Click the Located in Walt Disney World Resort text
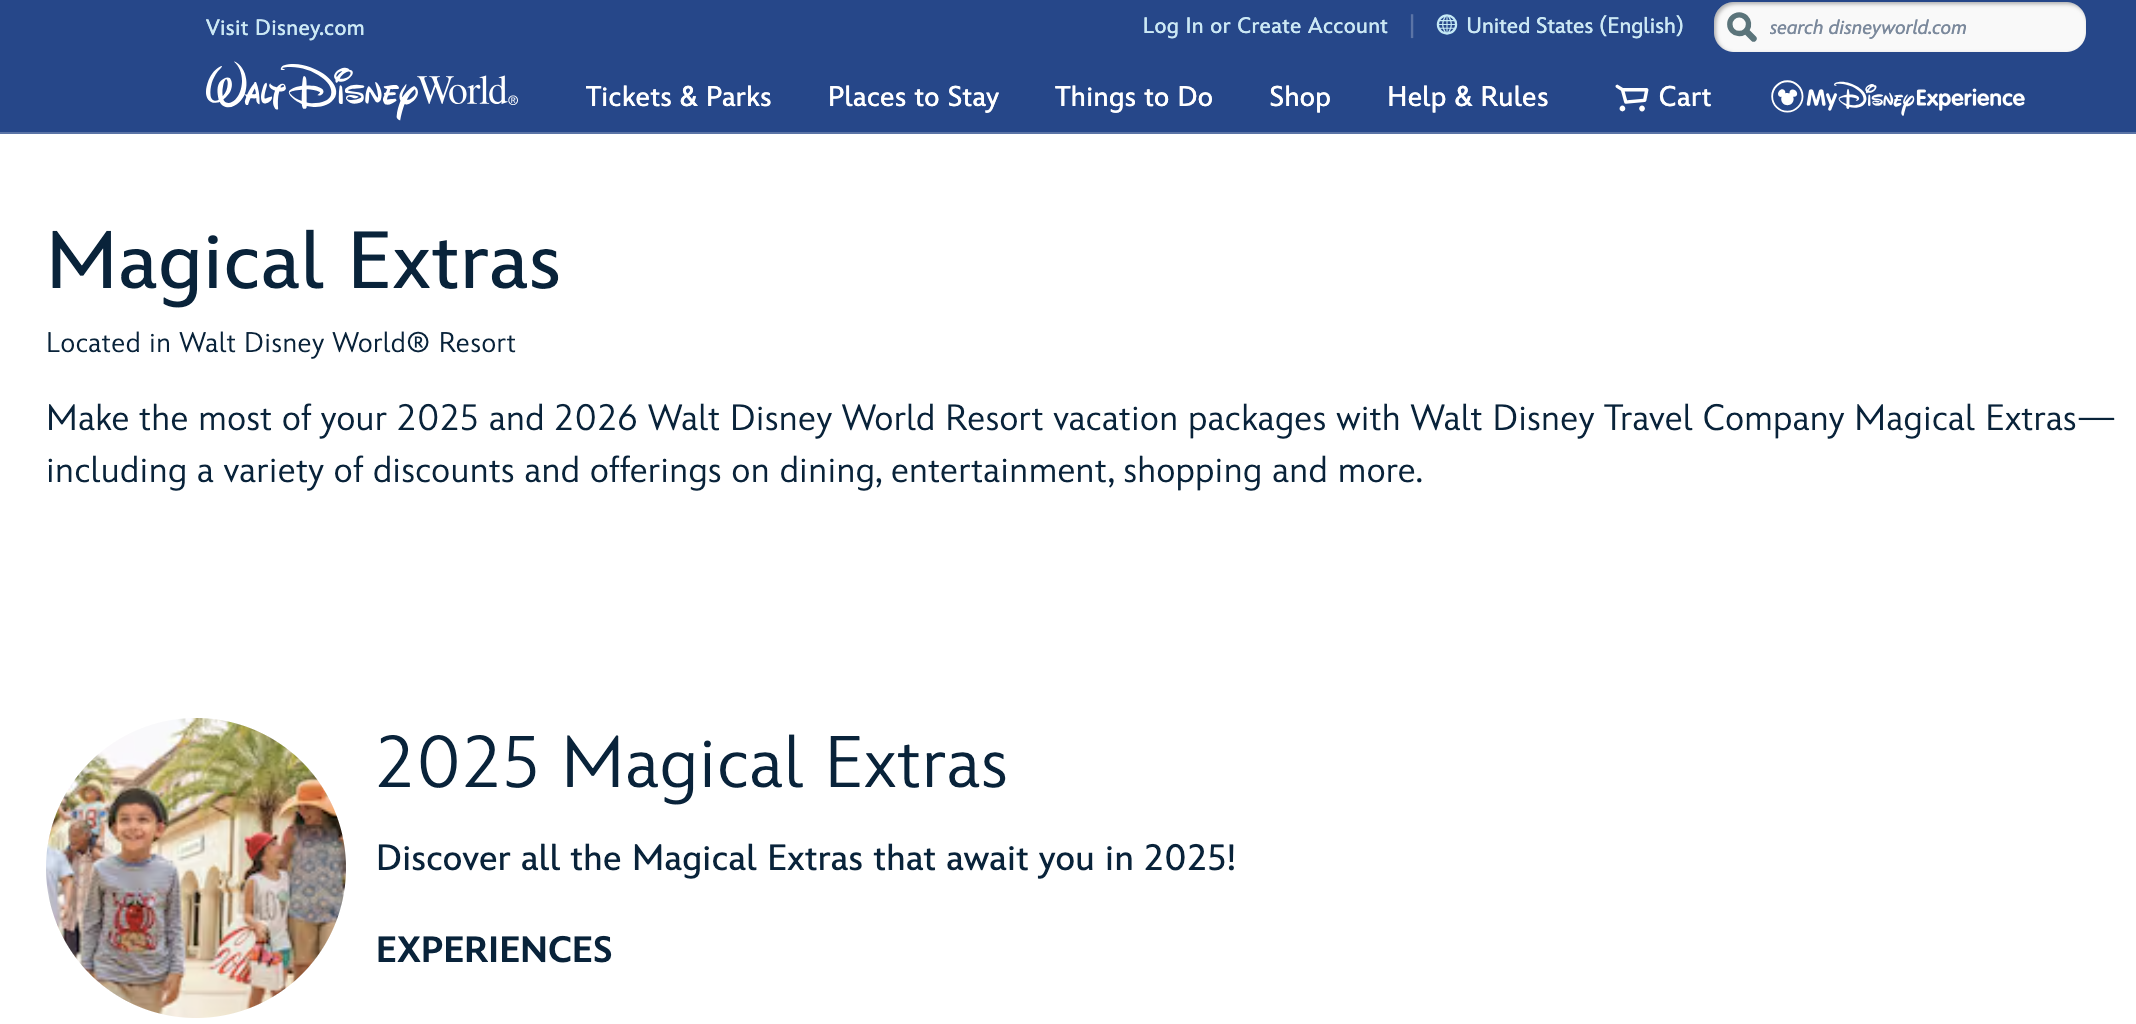 click(x=281, y=343)
